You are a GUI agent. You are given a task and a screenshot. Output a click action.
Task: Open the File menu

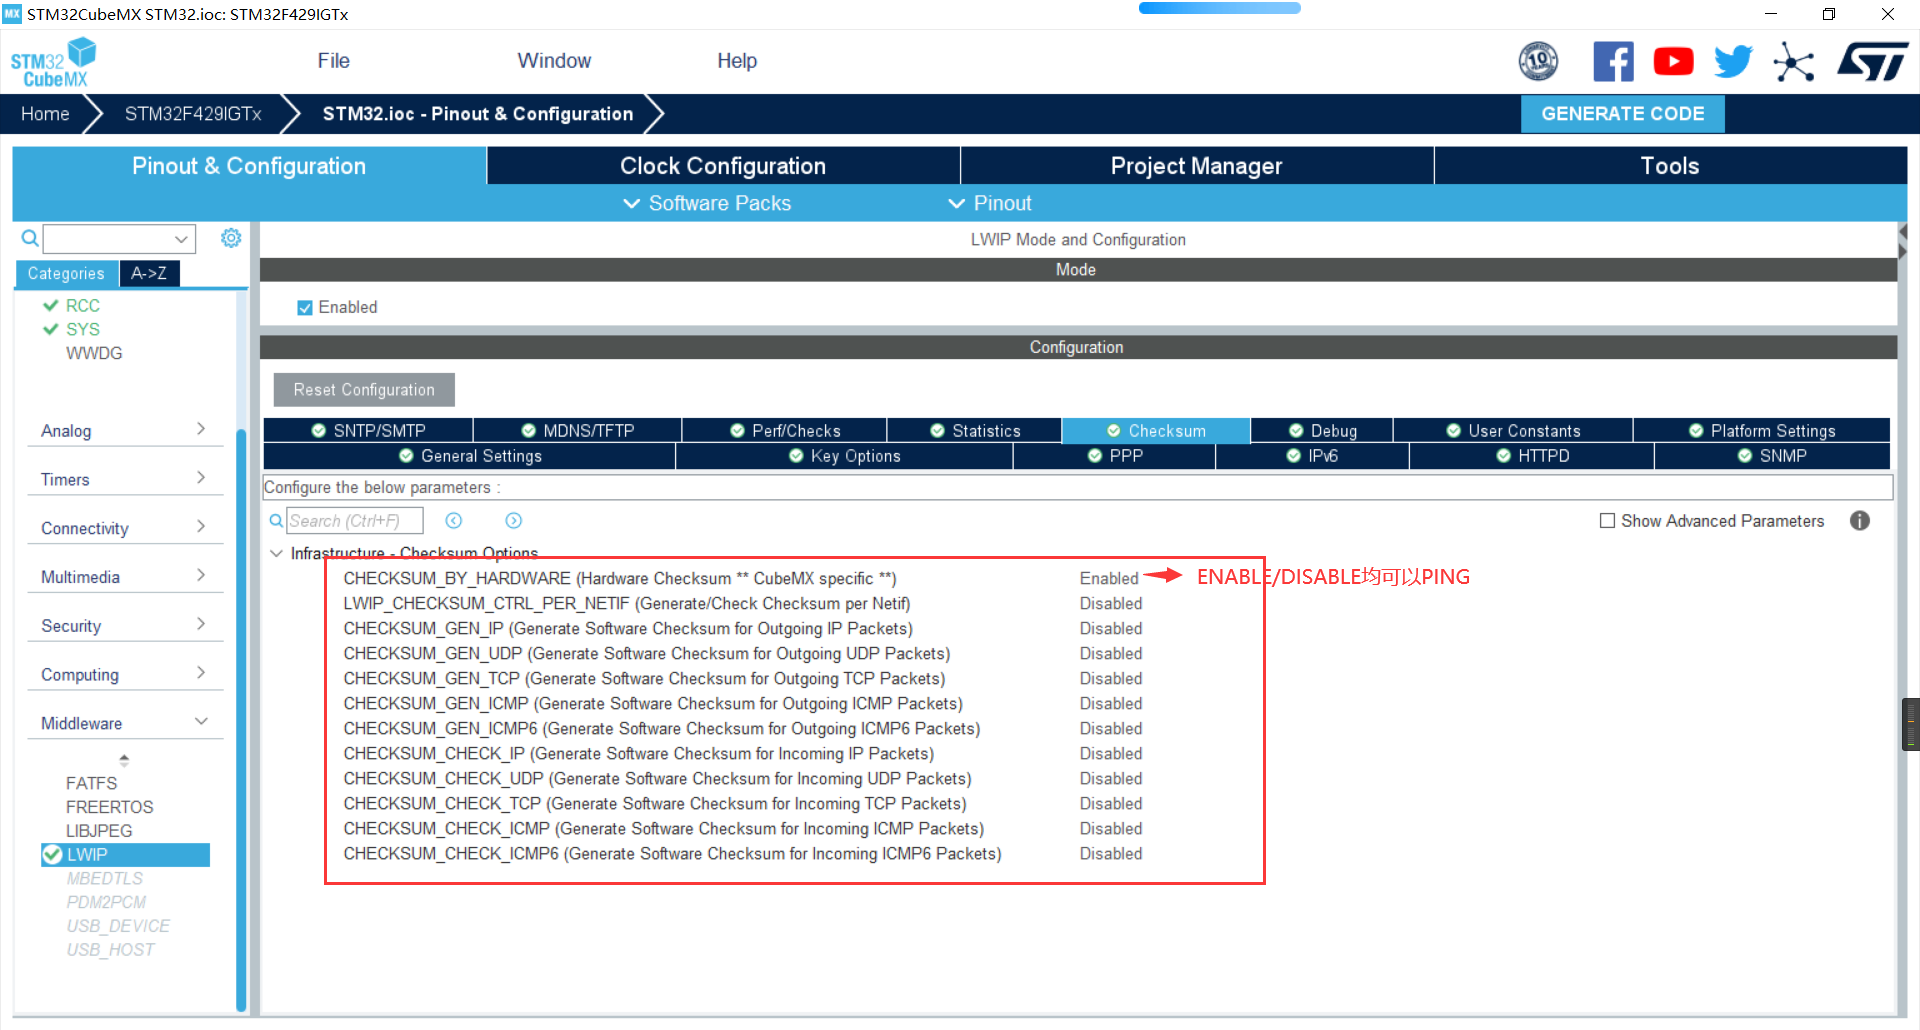[x=333, y=61]
